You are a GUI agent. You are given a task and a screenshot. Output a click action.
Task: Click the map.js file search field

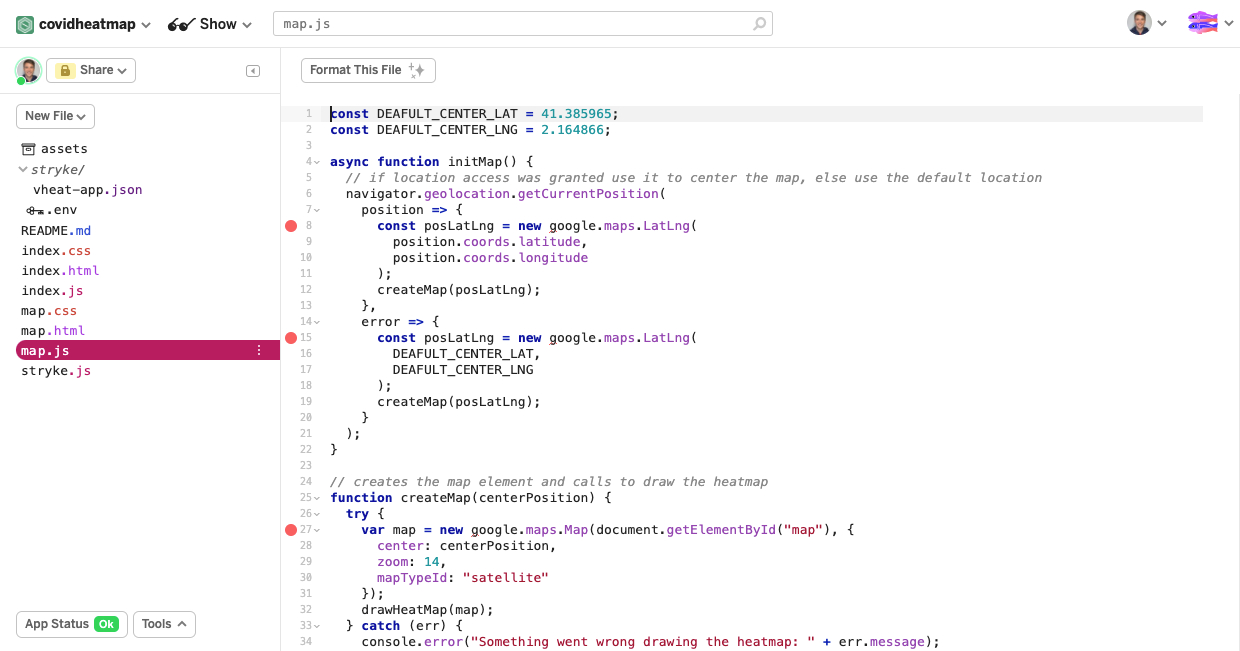pos(510,24)
